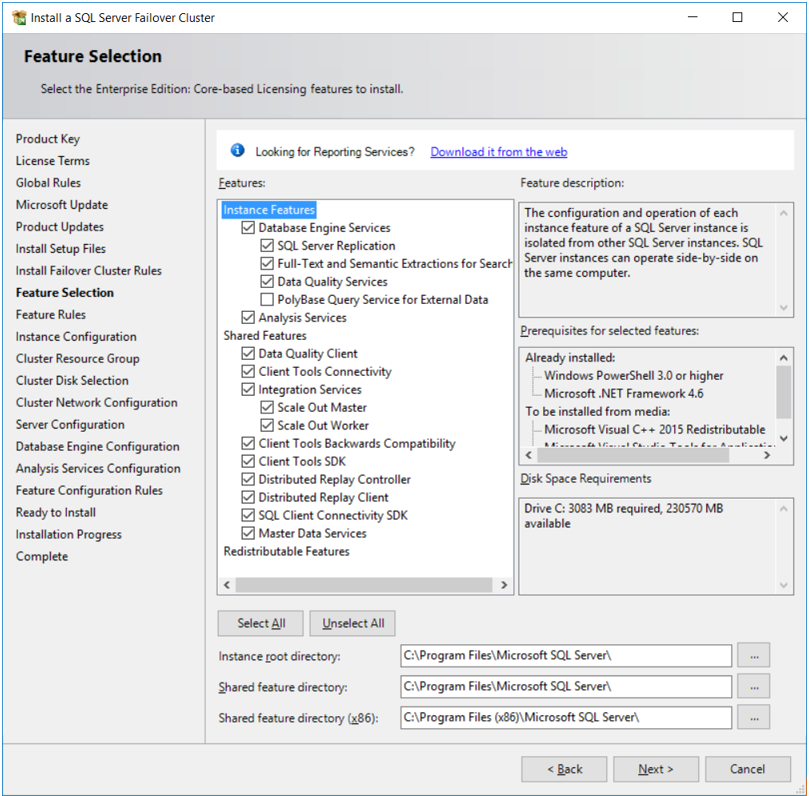Select Cluster Disk Selection step
809x796 pixels.
tap(72, 381)
